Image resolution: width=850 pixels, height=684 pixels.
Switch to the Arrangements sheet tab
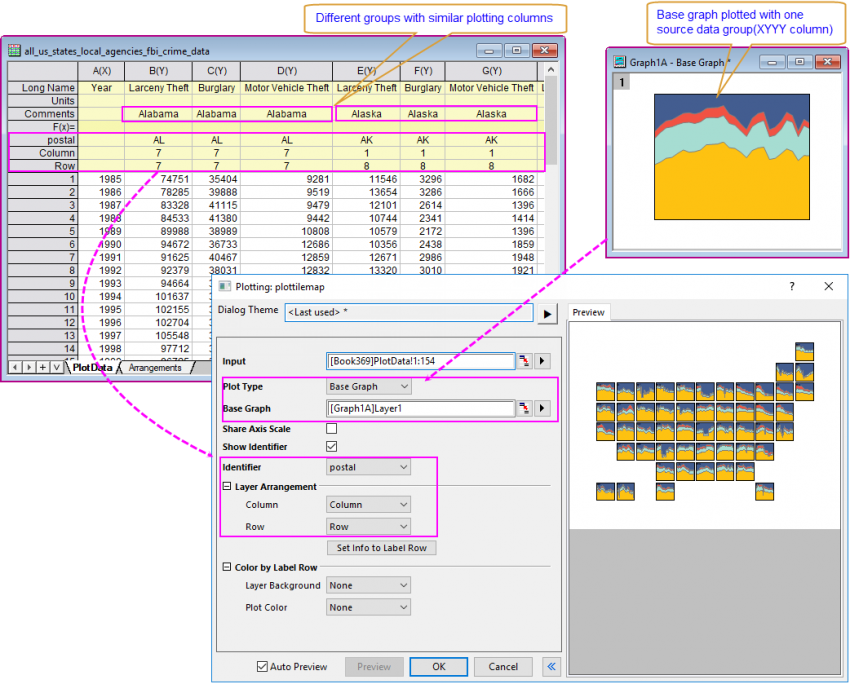coord(155,368)
